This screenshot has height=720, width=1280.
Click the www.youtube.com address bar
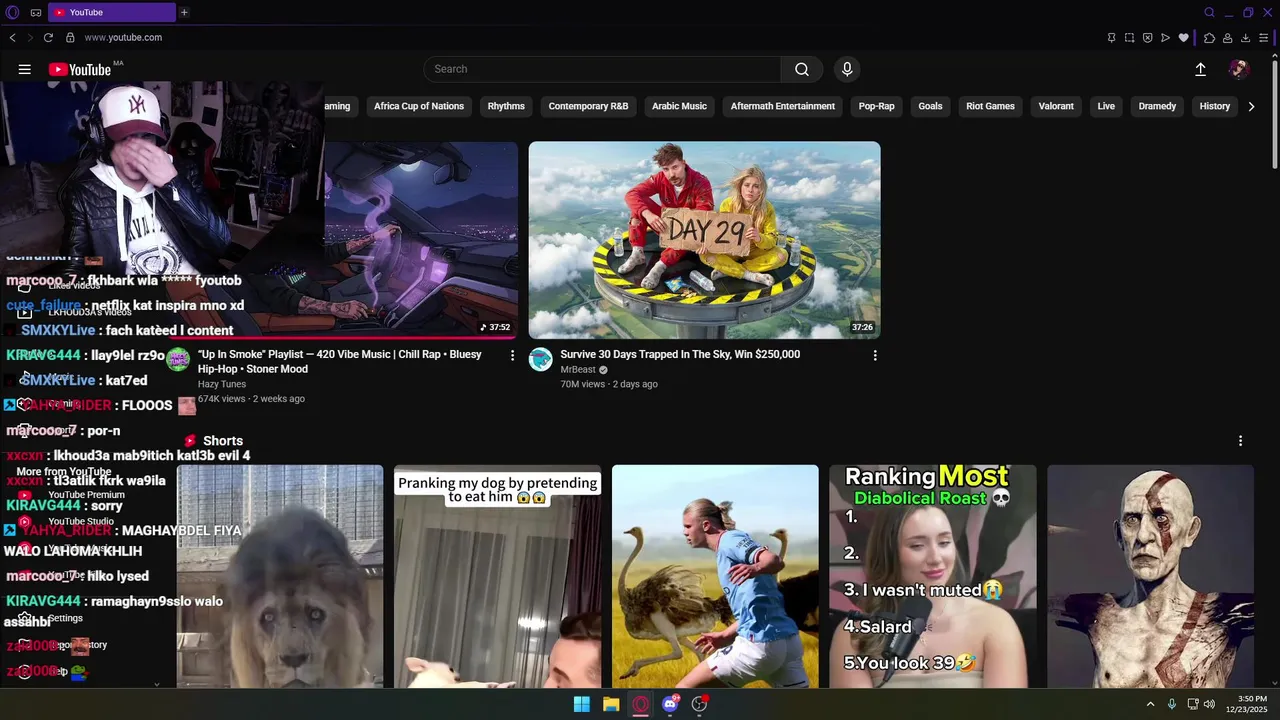pos(123,37)
